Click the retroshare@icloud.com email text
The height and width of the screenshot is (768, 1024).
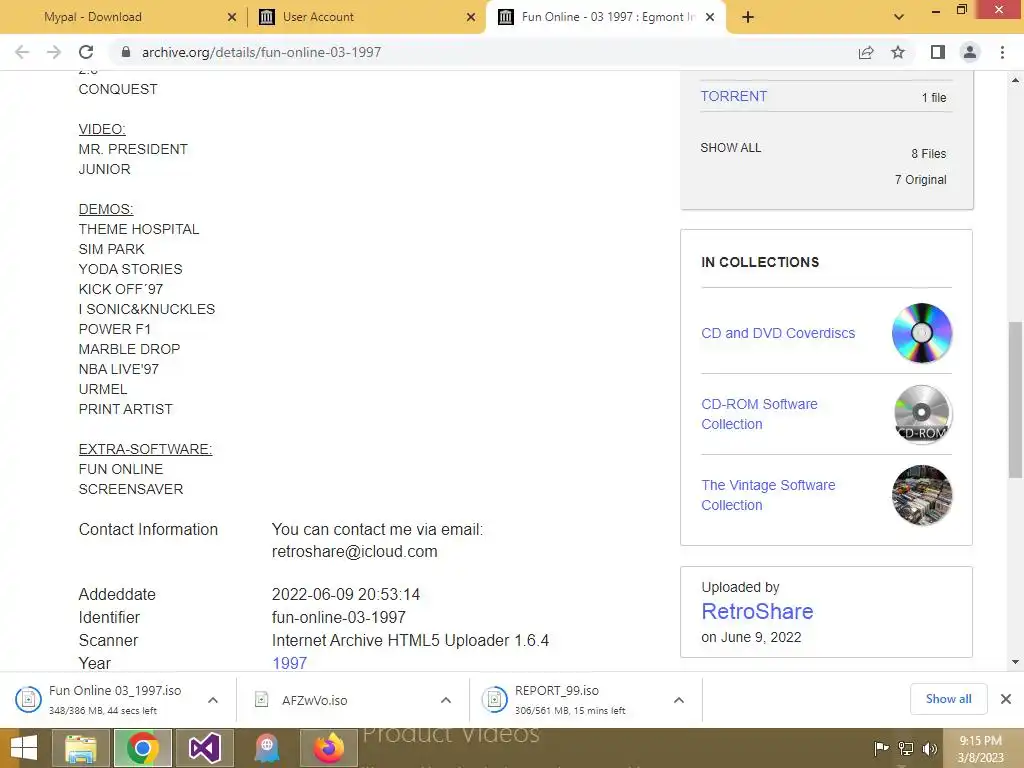click(x=355, y=551)
